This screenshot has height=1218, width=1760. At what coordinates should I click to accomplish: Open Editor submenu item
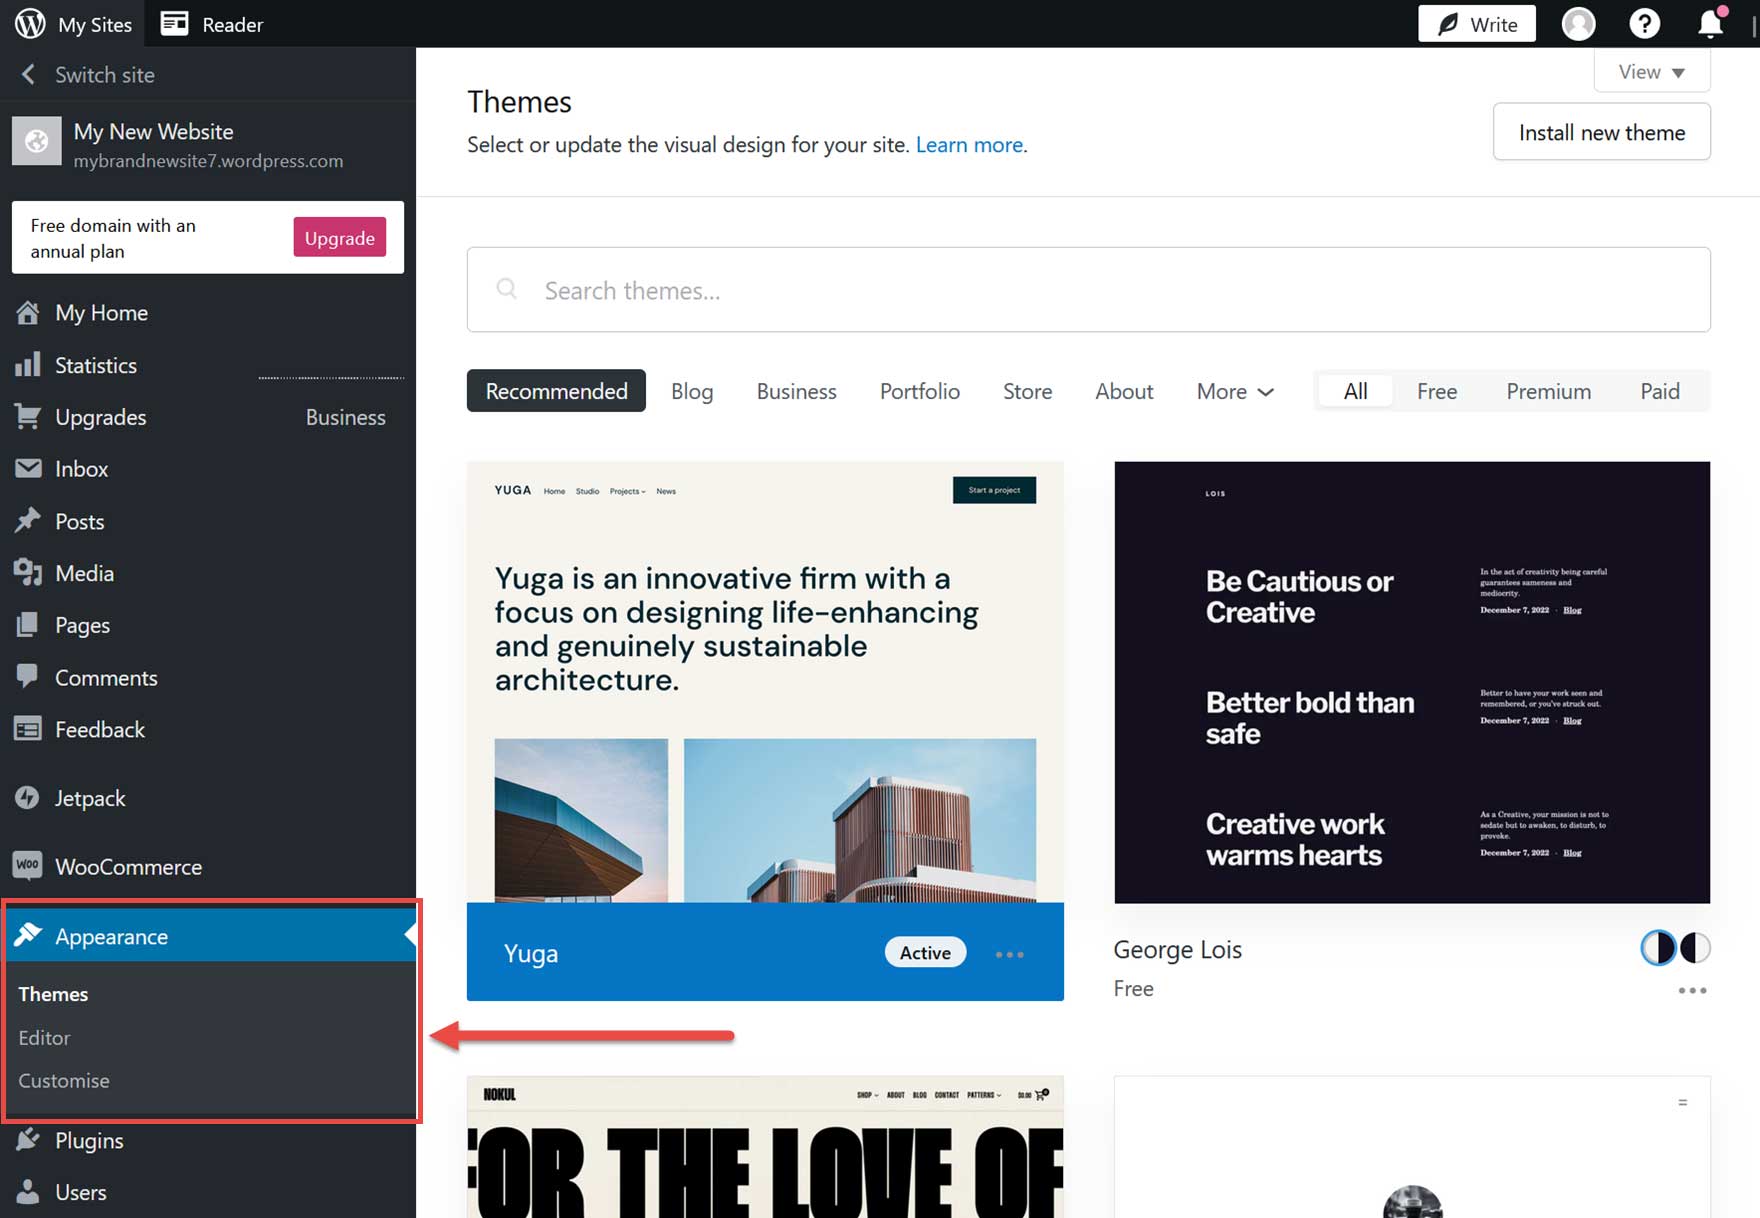coord(44,1038)
